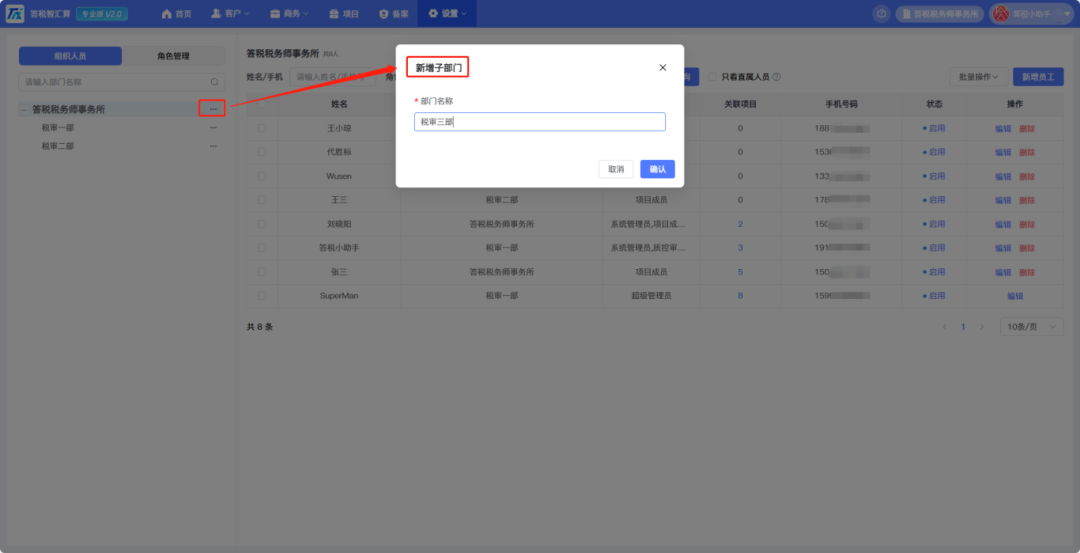Focus the 姓名/手机 search input
Viewport: 1080px width, 553px height.
coord(333,77)
